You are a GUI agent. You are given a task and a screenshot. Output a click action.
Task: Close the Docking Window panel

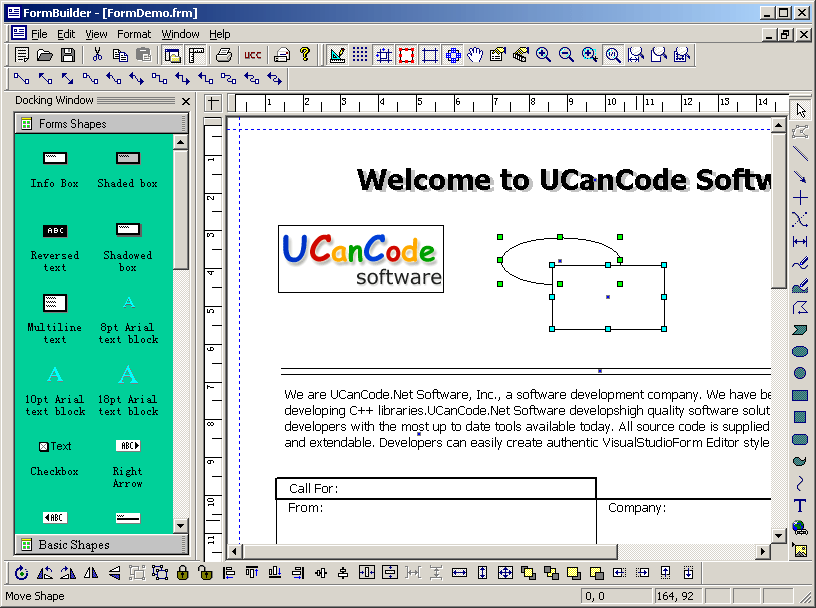186,102
